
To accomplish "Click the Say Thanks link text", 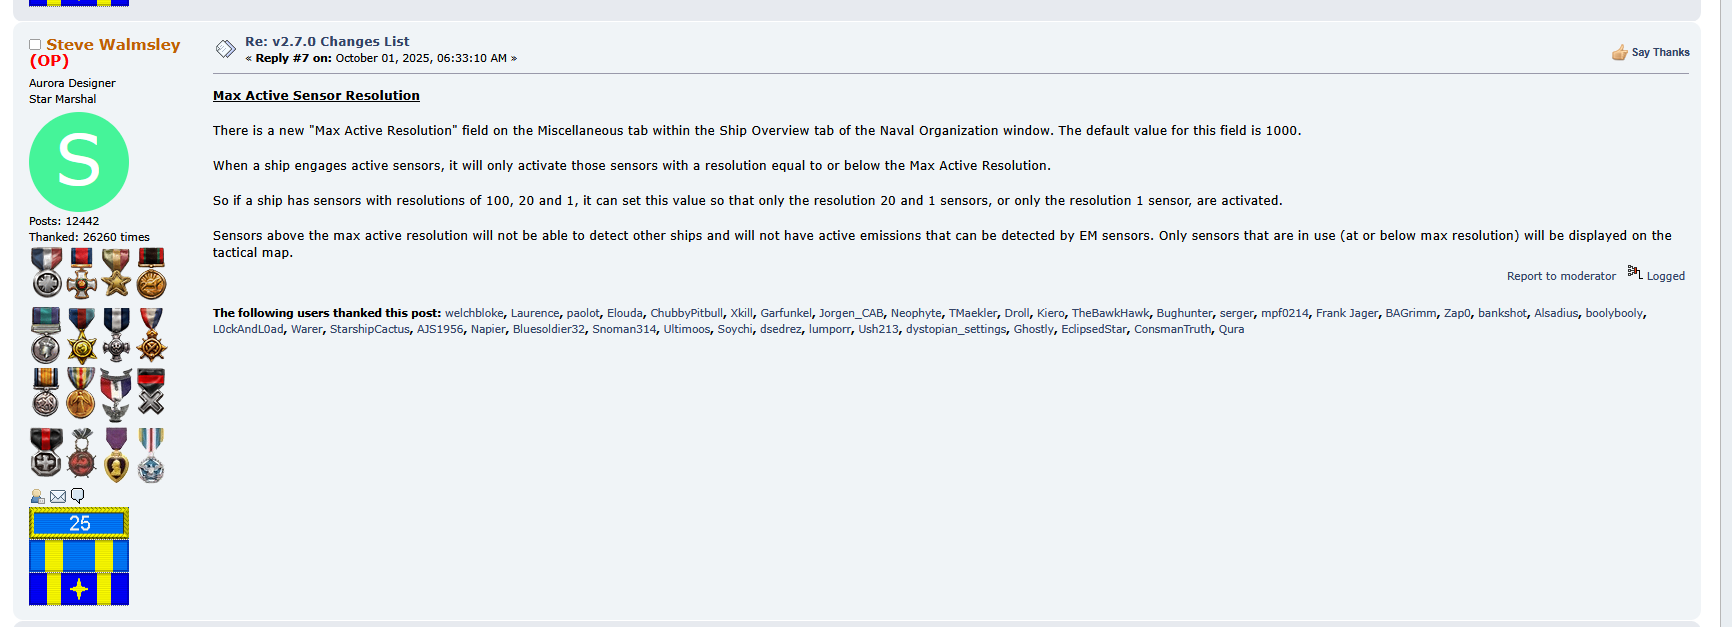I will 1660,52.
